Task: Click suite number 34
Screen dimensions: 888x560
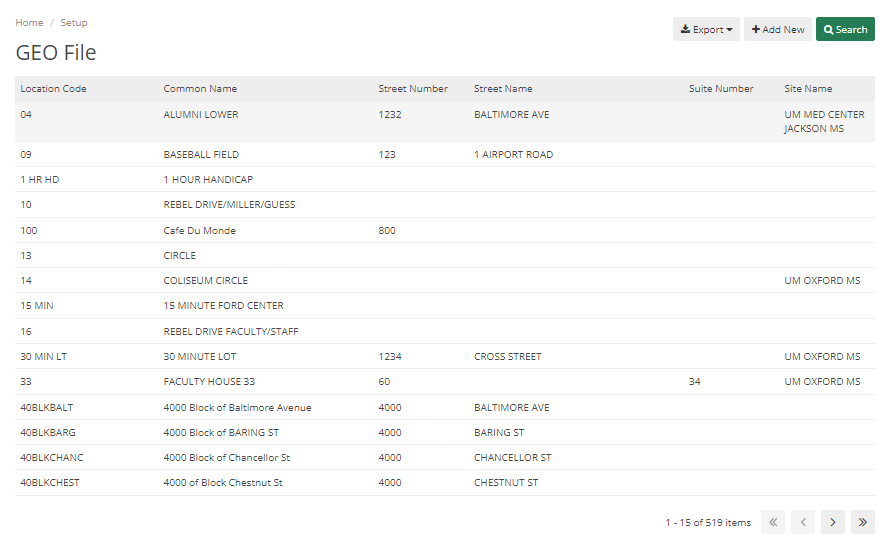Action: click(694, 382)
